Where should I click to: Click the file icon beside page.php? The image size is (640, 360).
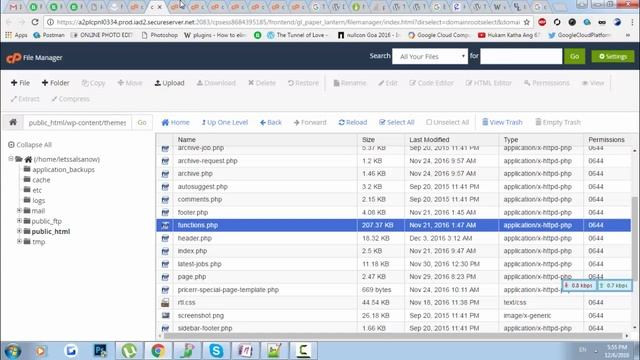165,277
